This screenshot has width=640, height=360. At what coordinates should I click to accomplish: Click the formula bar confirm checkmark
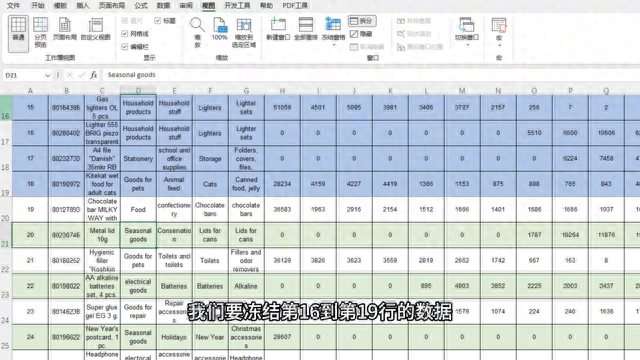(81, 75)
